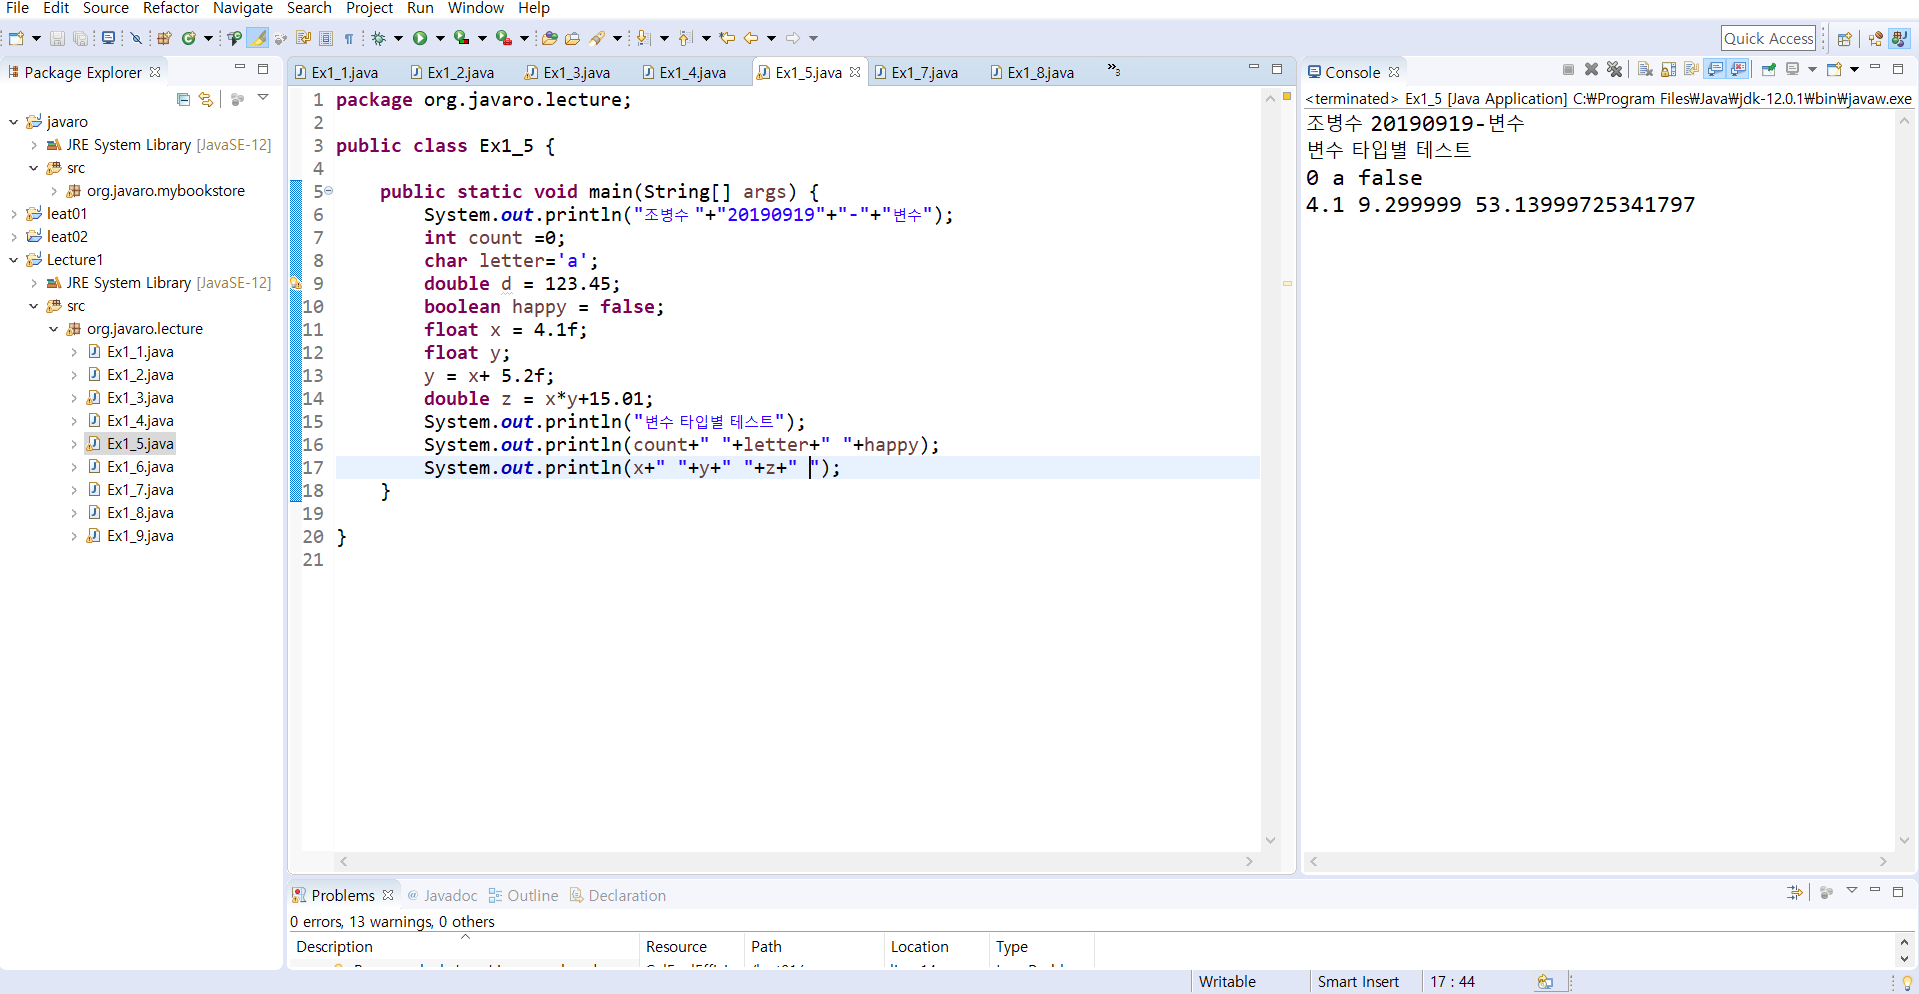Collapse the javaro project tree node
Image resolution: width=1919 pixels, height=994 pixels.
point(14,122)
